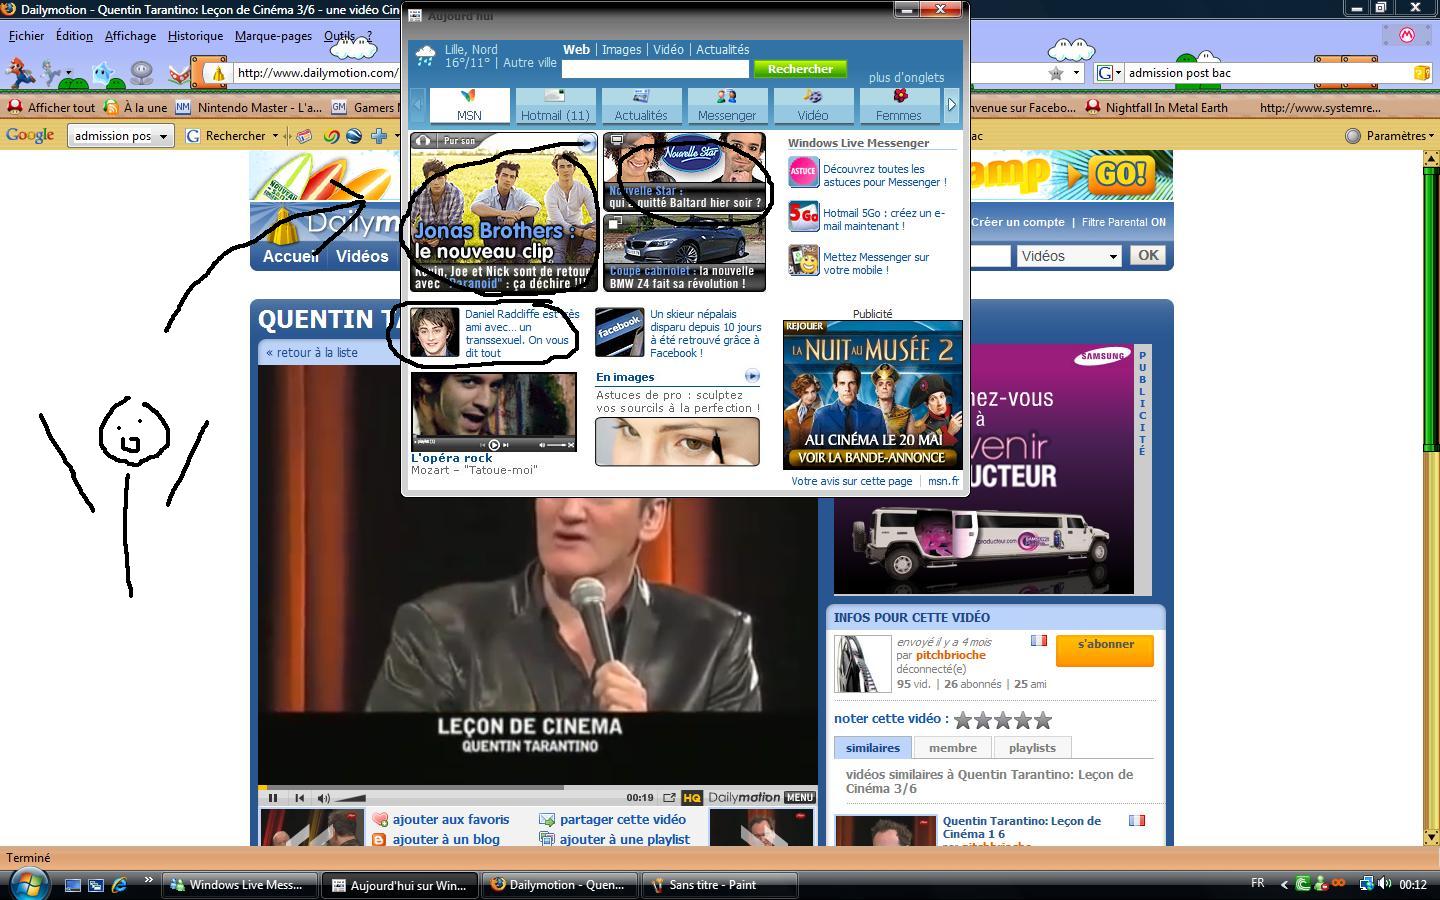Restart video with previous button
This screenshot has height=900, width=1440.
pyautogui.click(x=299, y=797)
